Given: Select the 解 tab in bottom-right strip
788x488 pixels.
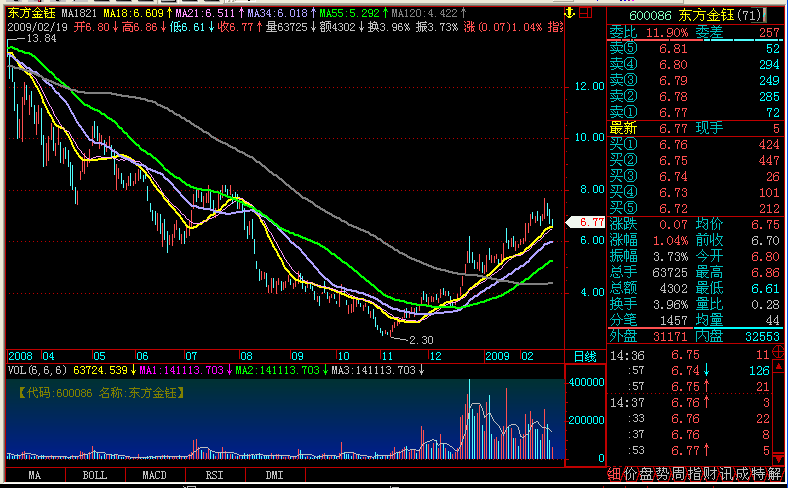Looking at the screenshot, I should [774, 474].
